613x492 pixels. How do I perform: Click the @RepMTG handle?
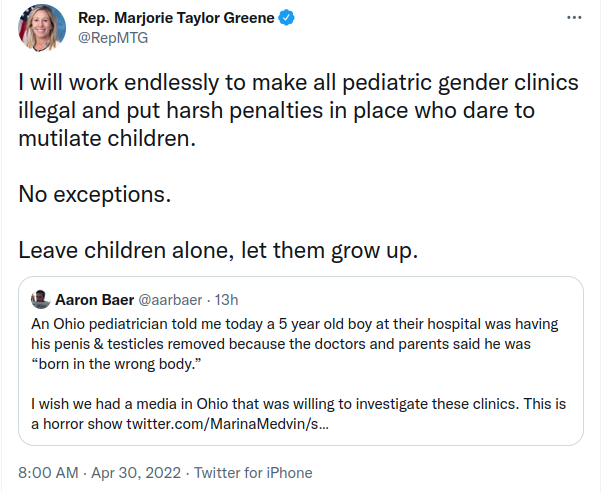(113, 38)
